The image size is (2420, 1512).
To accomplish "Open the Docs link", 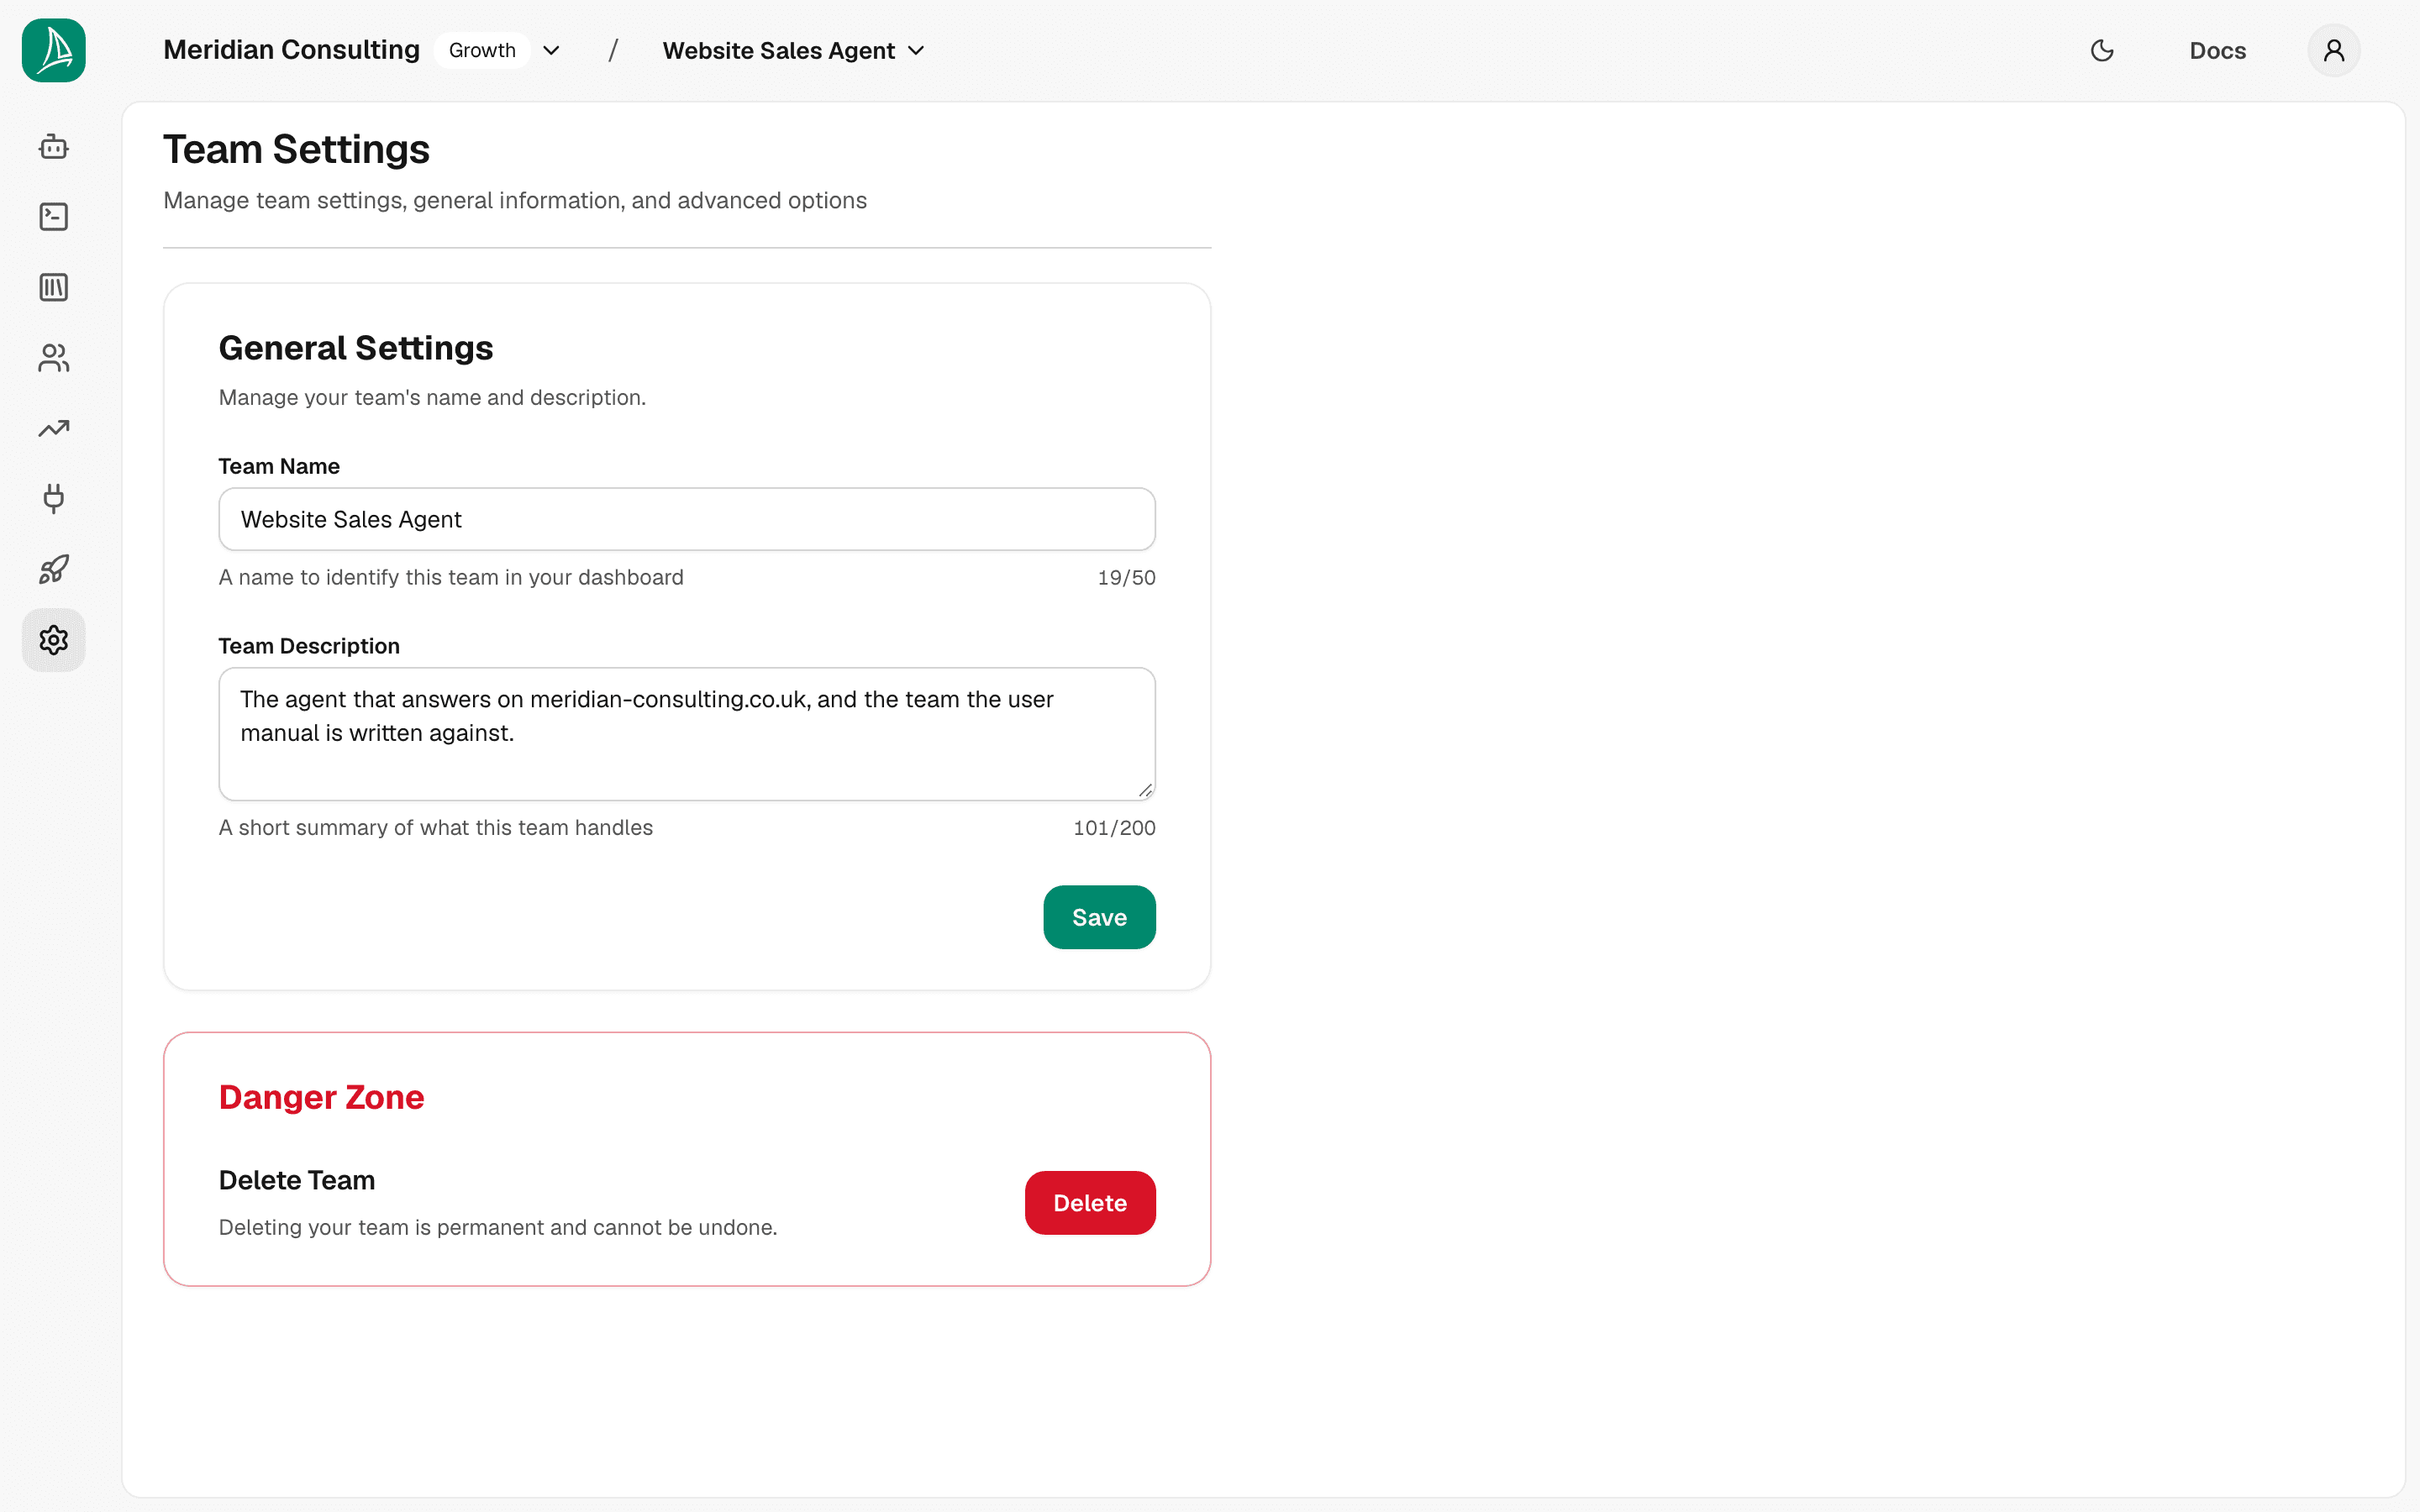I will 2217,50.
